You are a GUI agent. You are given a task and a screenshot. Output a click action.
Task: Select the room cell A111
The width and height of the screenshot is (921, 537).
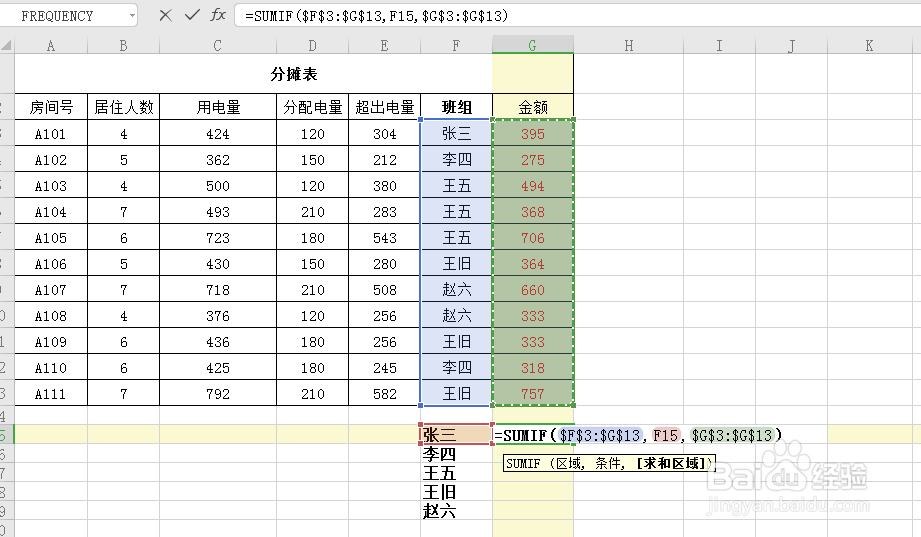pyautogui.click(x=51, y=394)
